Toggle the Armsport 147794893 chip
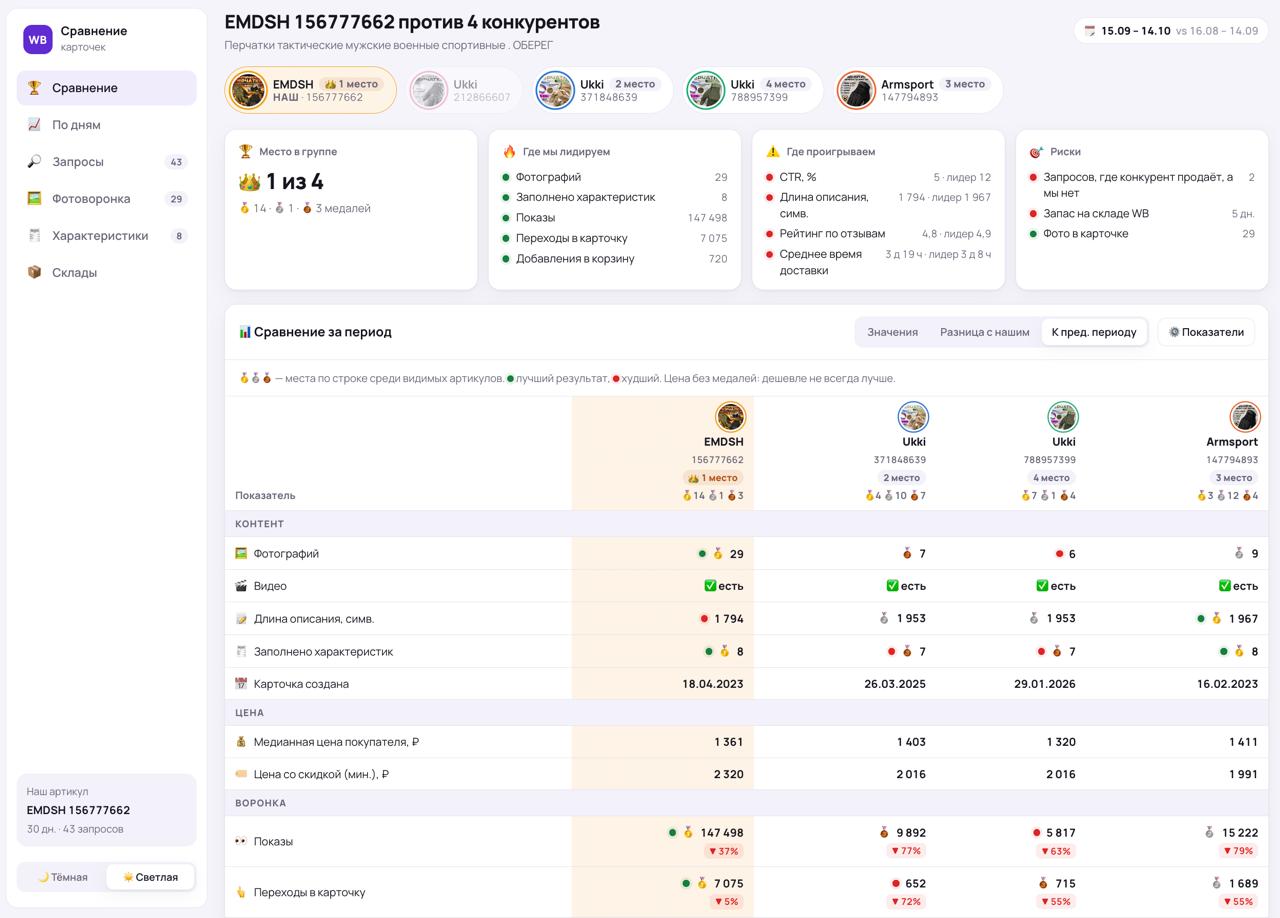 pos(917,90)
